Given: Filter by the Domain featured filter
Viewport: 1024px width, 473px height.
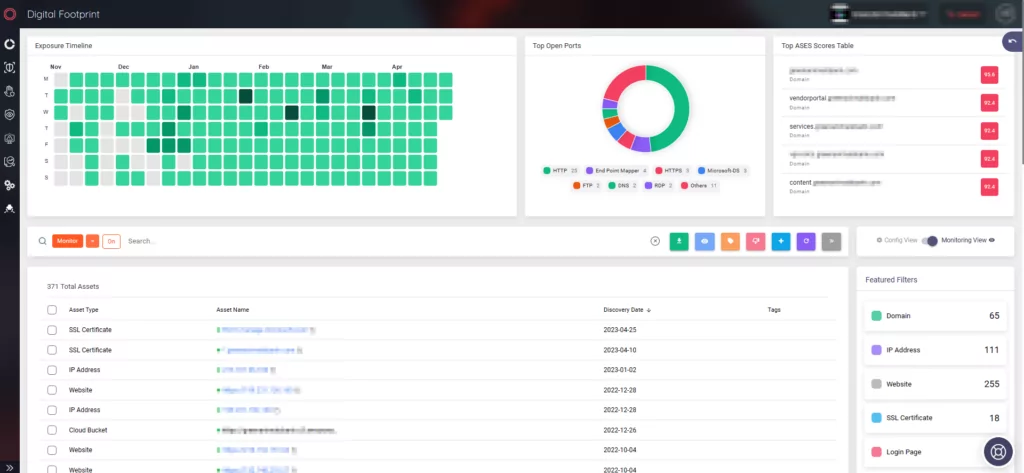Looking at the screenshot, I should click(935, 316).
